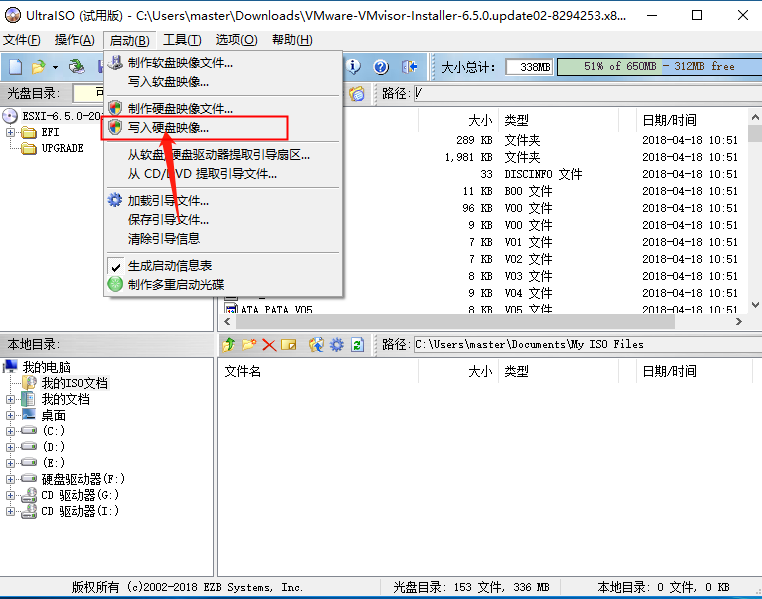Click the local go-up-folder icon
762x599 pixels.
(229, 344)
